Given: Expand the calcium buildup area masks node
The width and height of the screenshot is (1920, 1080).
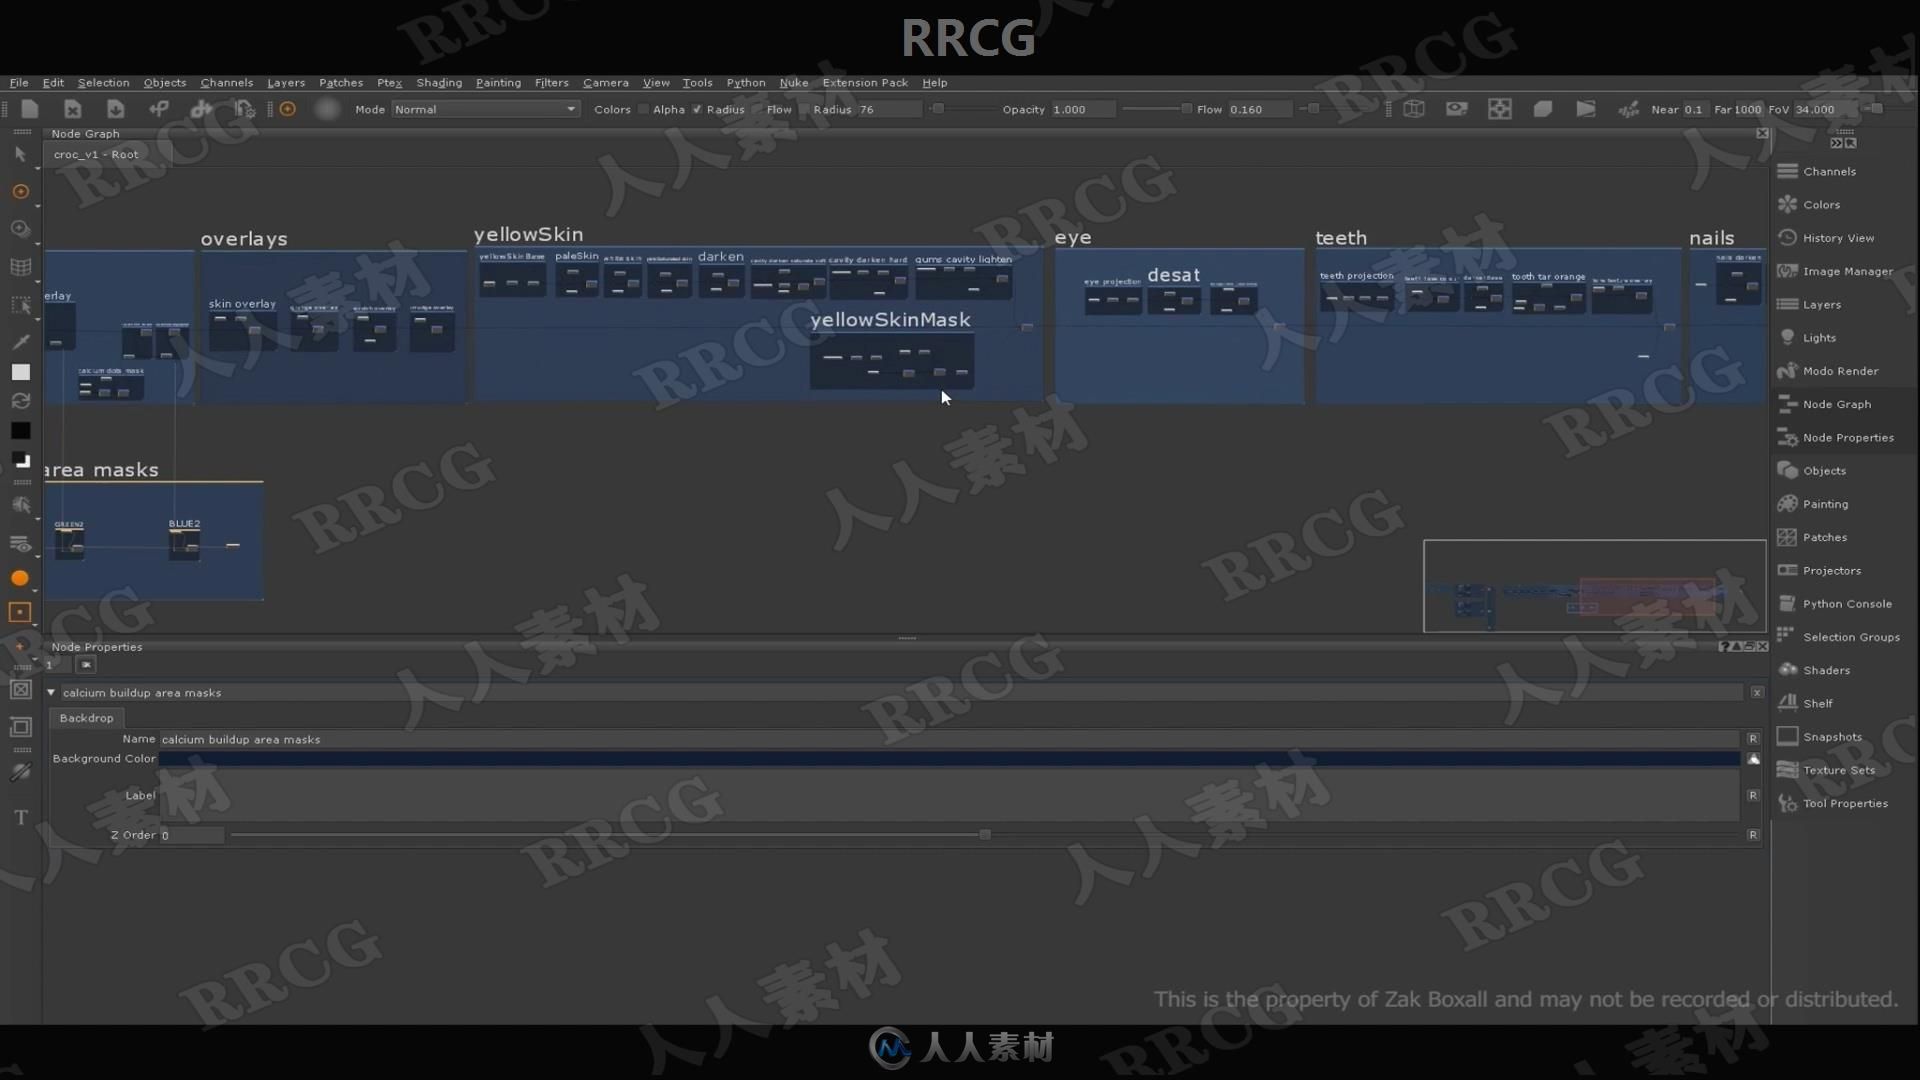Looking at the screenshot, I should pos(50,692).
